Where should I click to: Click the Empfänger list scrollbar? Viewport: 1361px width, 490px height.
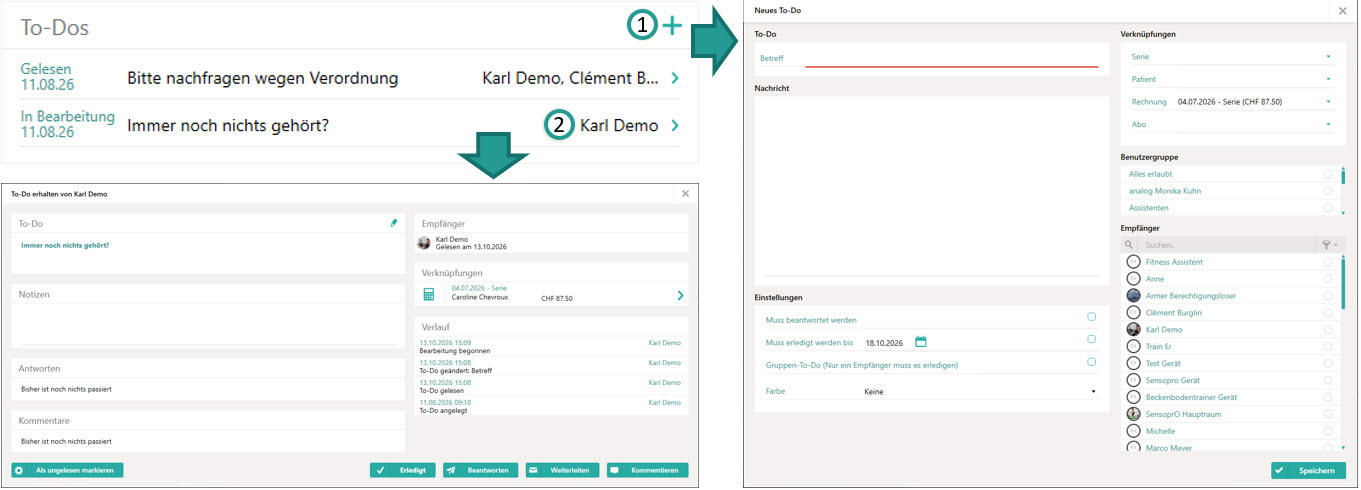point(1343,283)
